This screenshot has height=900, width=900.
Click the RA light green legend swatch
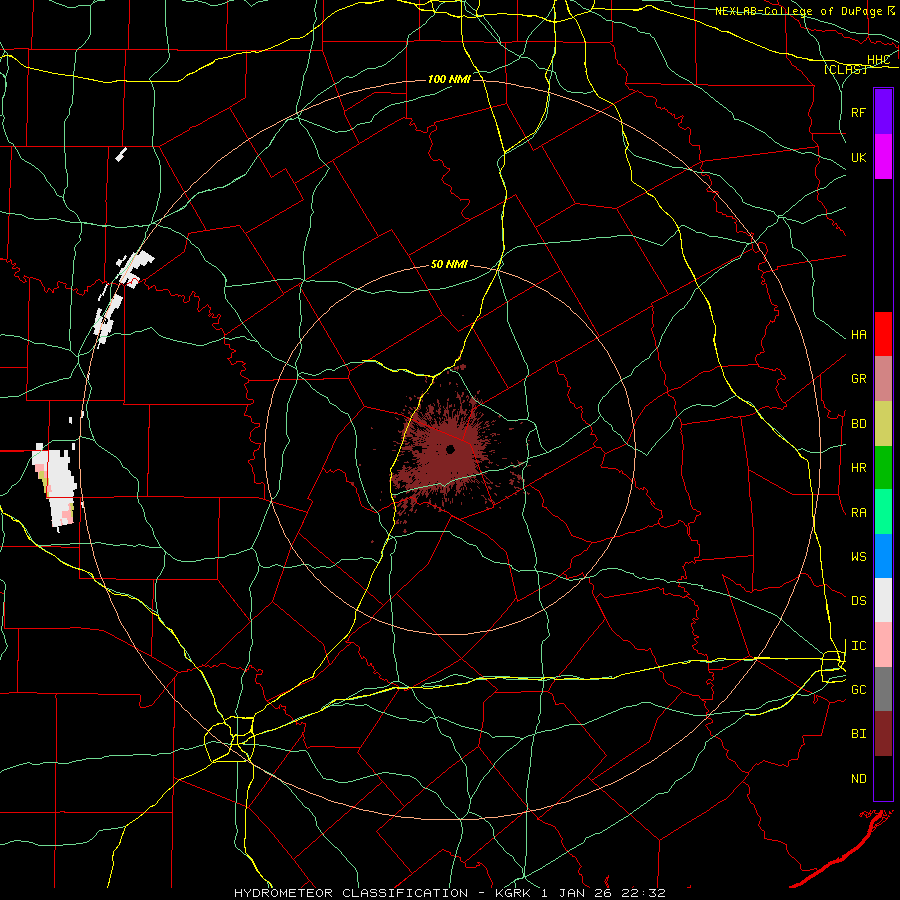(883, 512)
